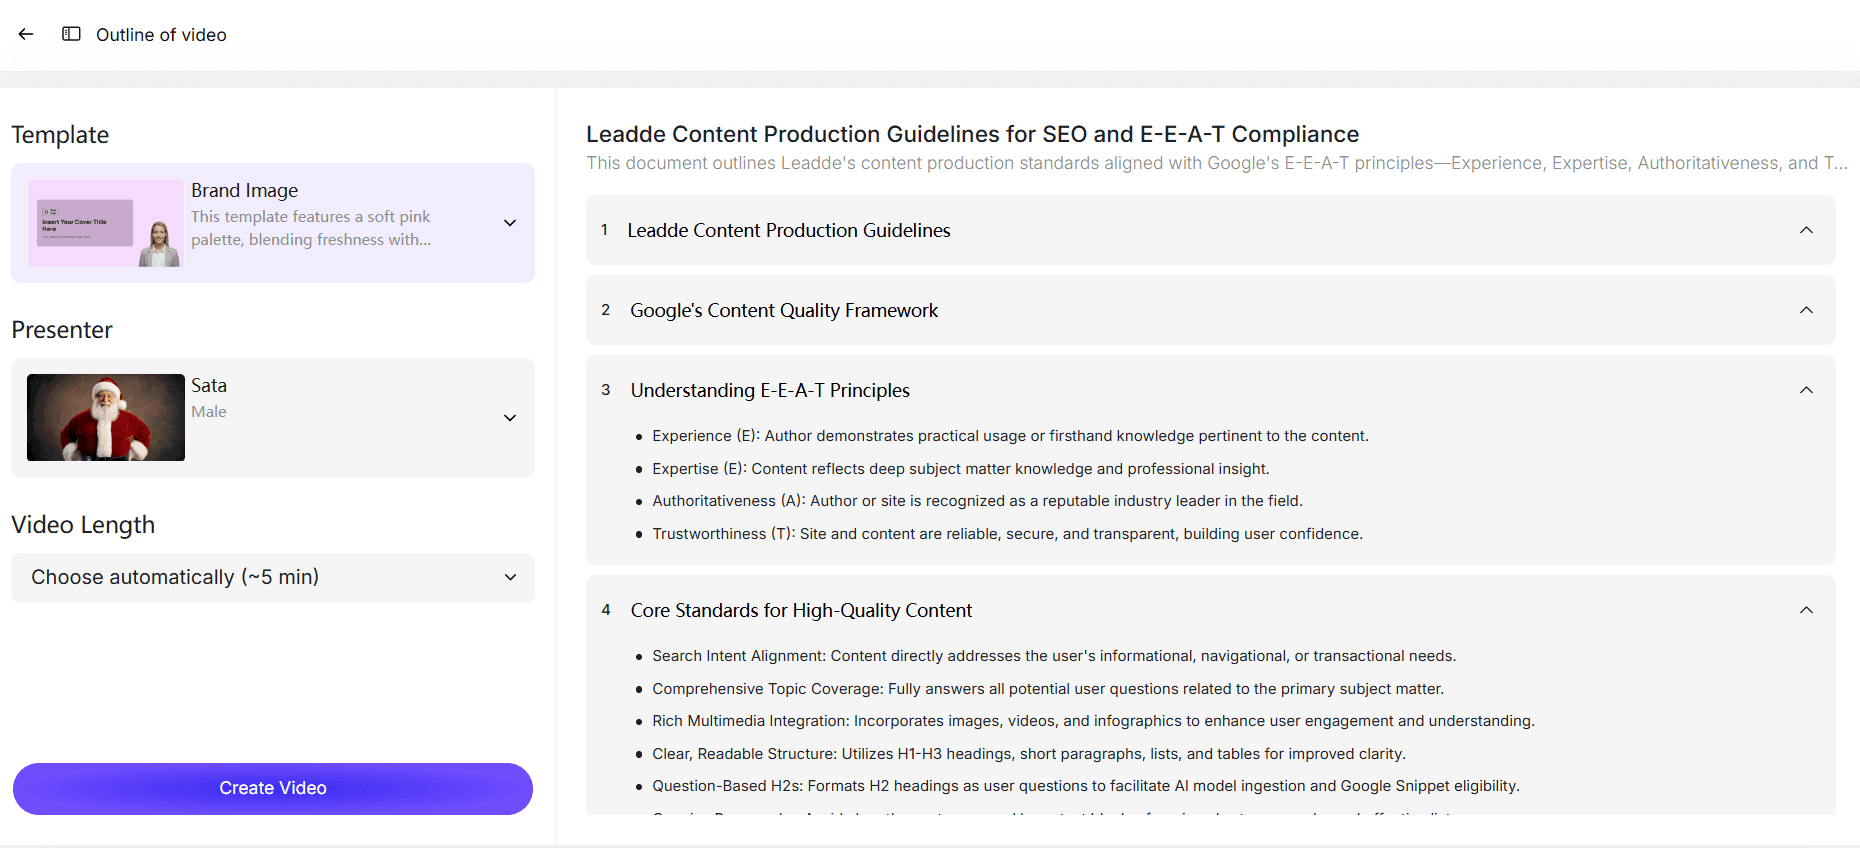The width and height of the screenshot is (1860, 848).
Task: Click the Authoritativeness (A) bullet text
Action: (977, 501)
